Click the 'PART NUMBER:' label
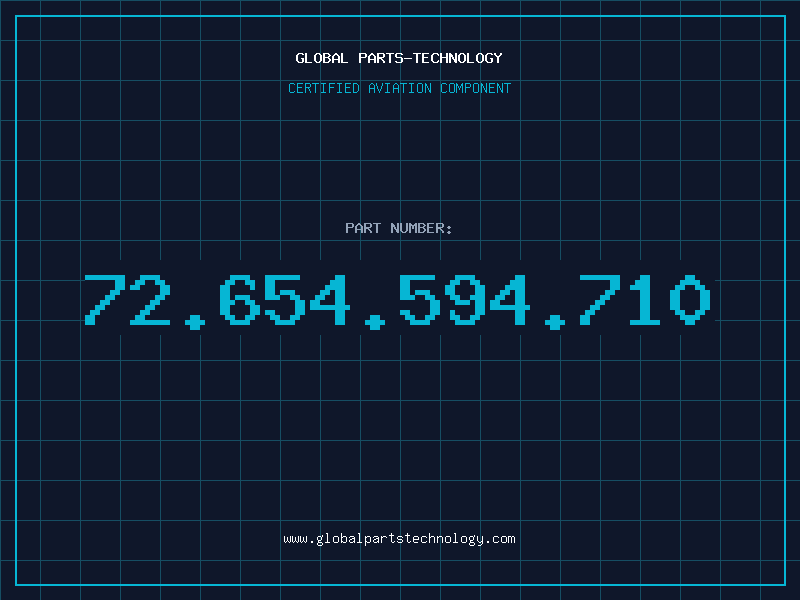 pyautogui.click(x=399, y=228)
